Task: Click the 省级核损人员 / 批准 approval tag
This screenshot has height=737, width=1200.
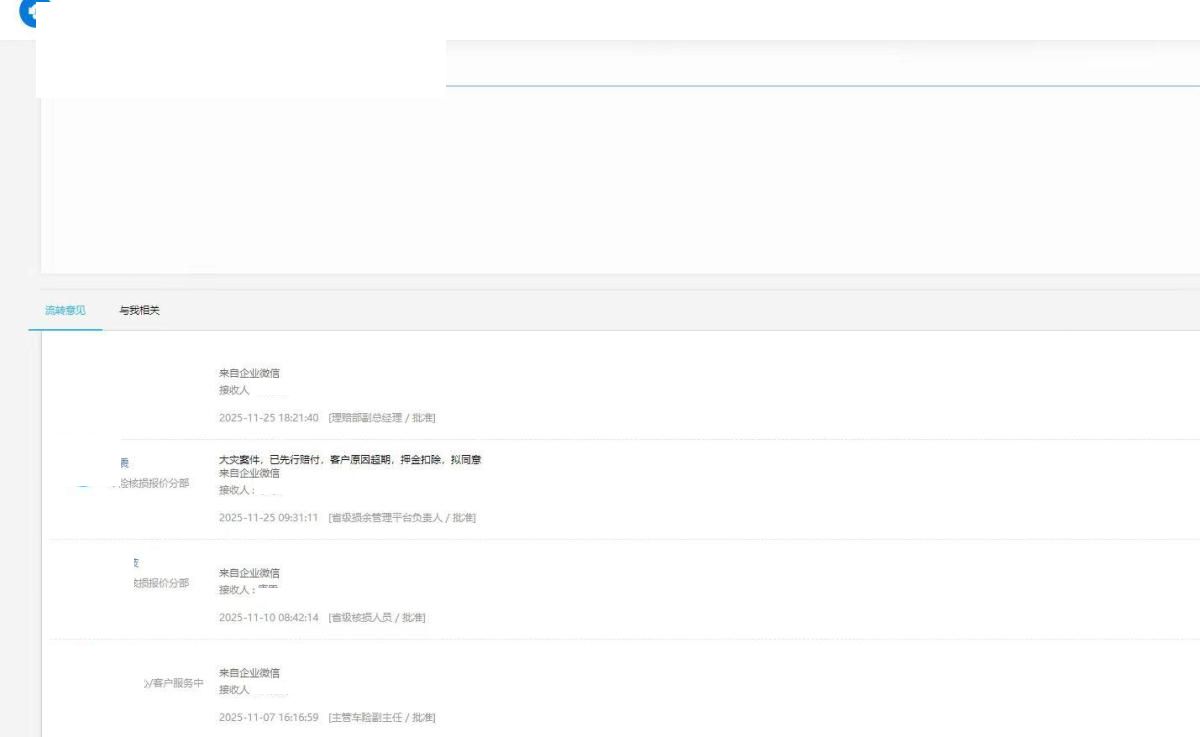Action: click(376, 617)
